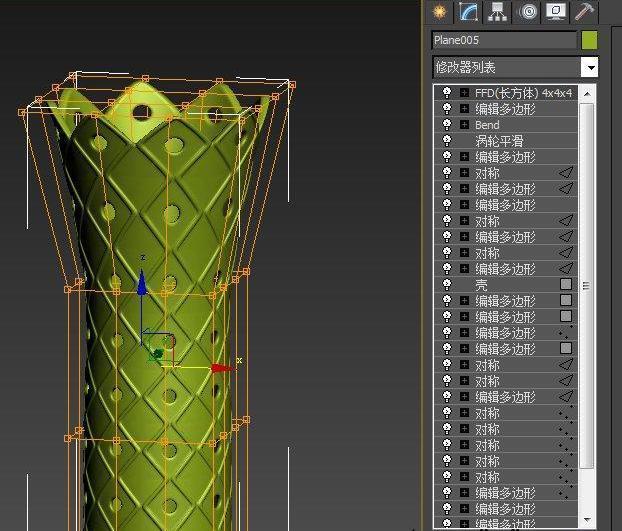Open the Hierarchy panel tab
622x531 pixels.
497,12
